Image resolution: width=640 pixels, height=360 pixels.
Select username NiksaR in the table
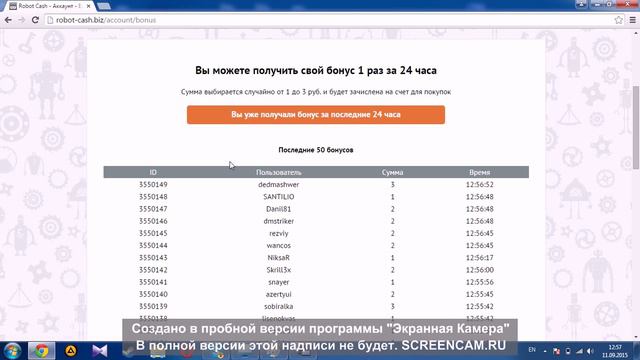279,258
